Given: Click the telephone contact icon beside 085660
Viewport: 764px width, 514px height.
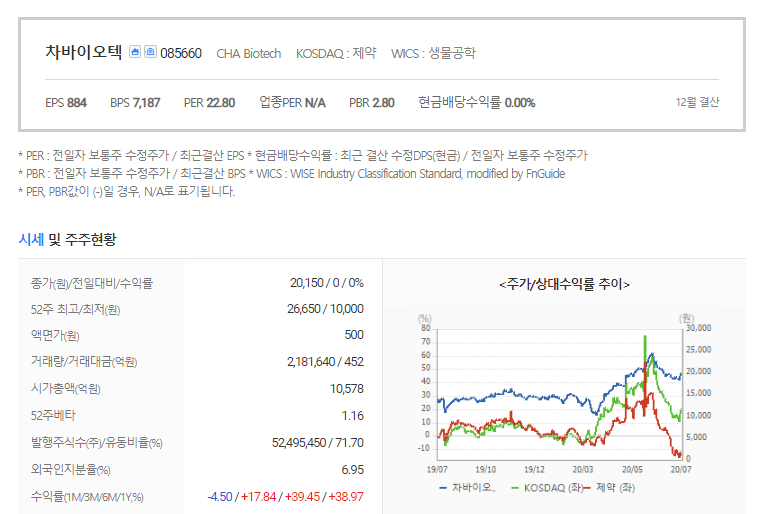Looking at the screenshot, I should pyautogui.click(x=151, y=52).
